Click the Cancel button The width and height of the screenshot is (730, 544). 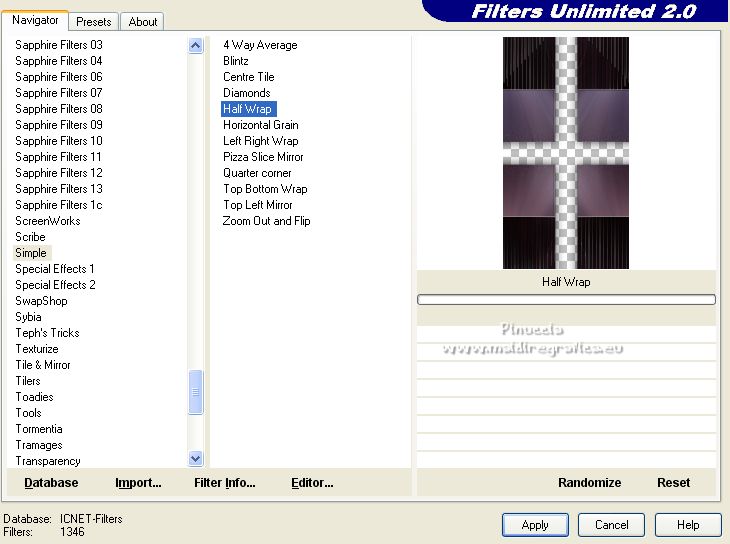point(611,525)
